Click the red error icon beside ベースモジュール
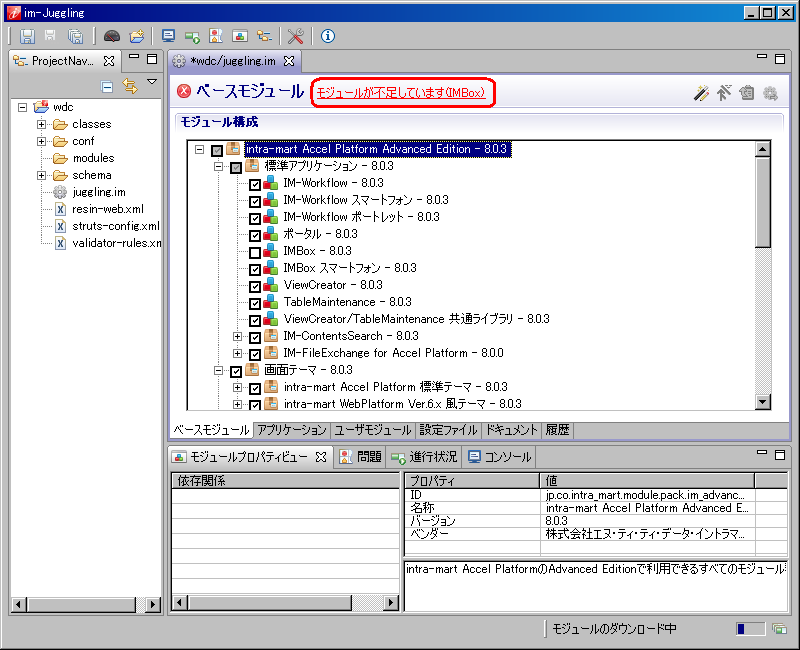Image resolution: width=800 pixels, height=650 pixels. coord(184,91)
